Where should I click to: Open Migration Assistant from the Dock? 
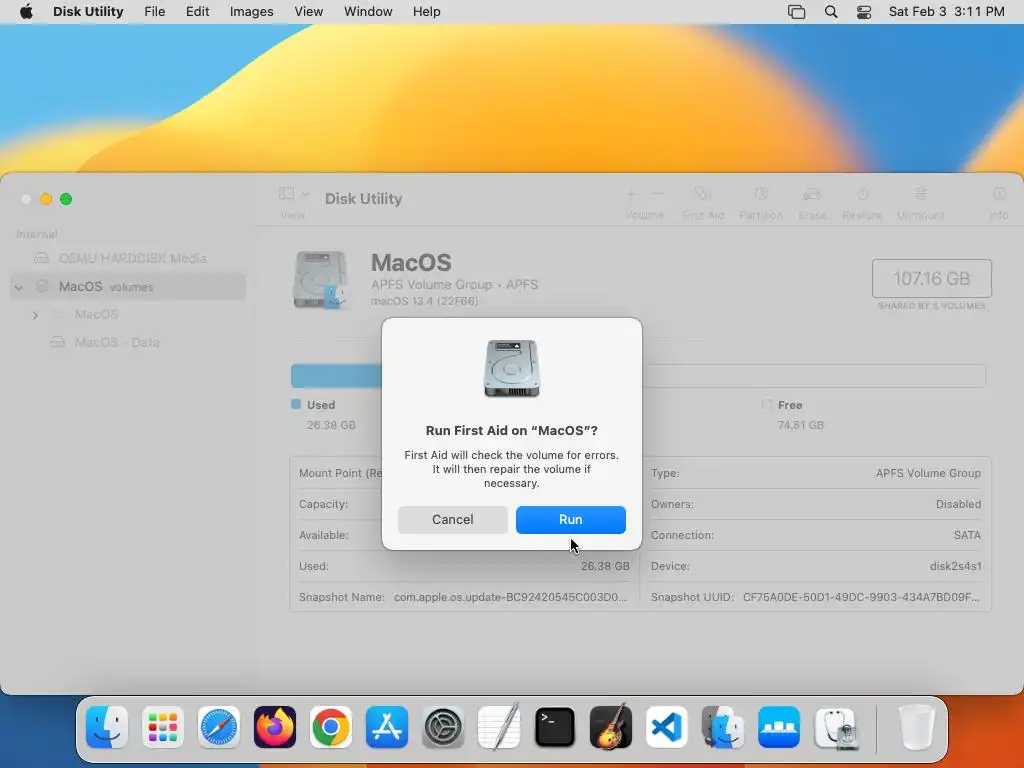point(723,727)
